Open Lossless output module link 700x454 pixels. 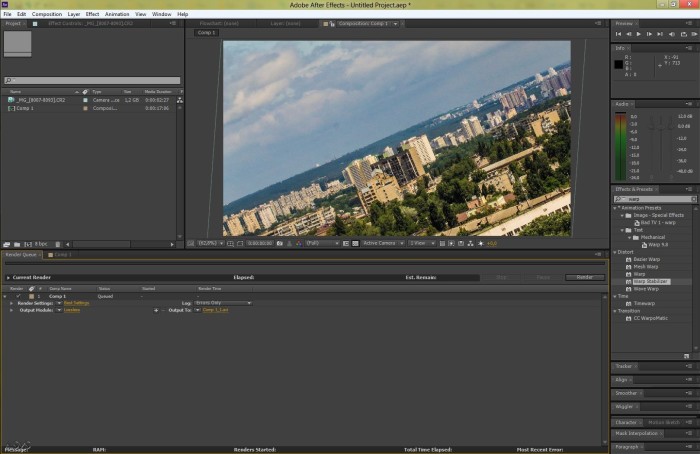pyautogui.click(x=72, y=310)
